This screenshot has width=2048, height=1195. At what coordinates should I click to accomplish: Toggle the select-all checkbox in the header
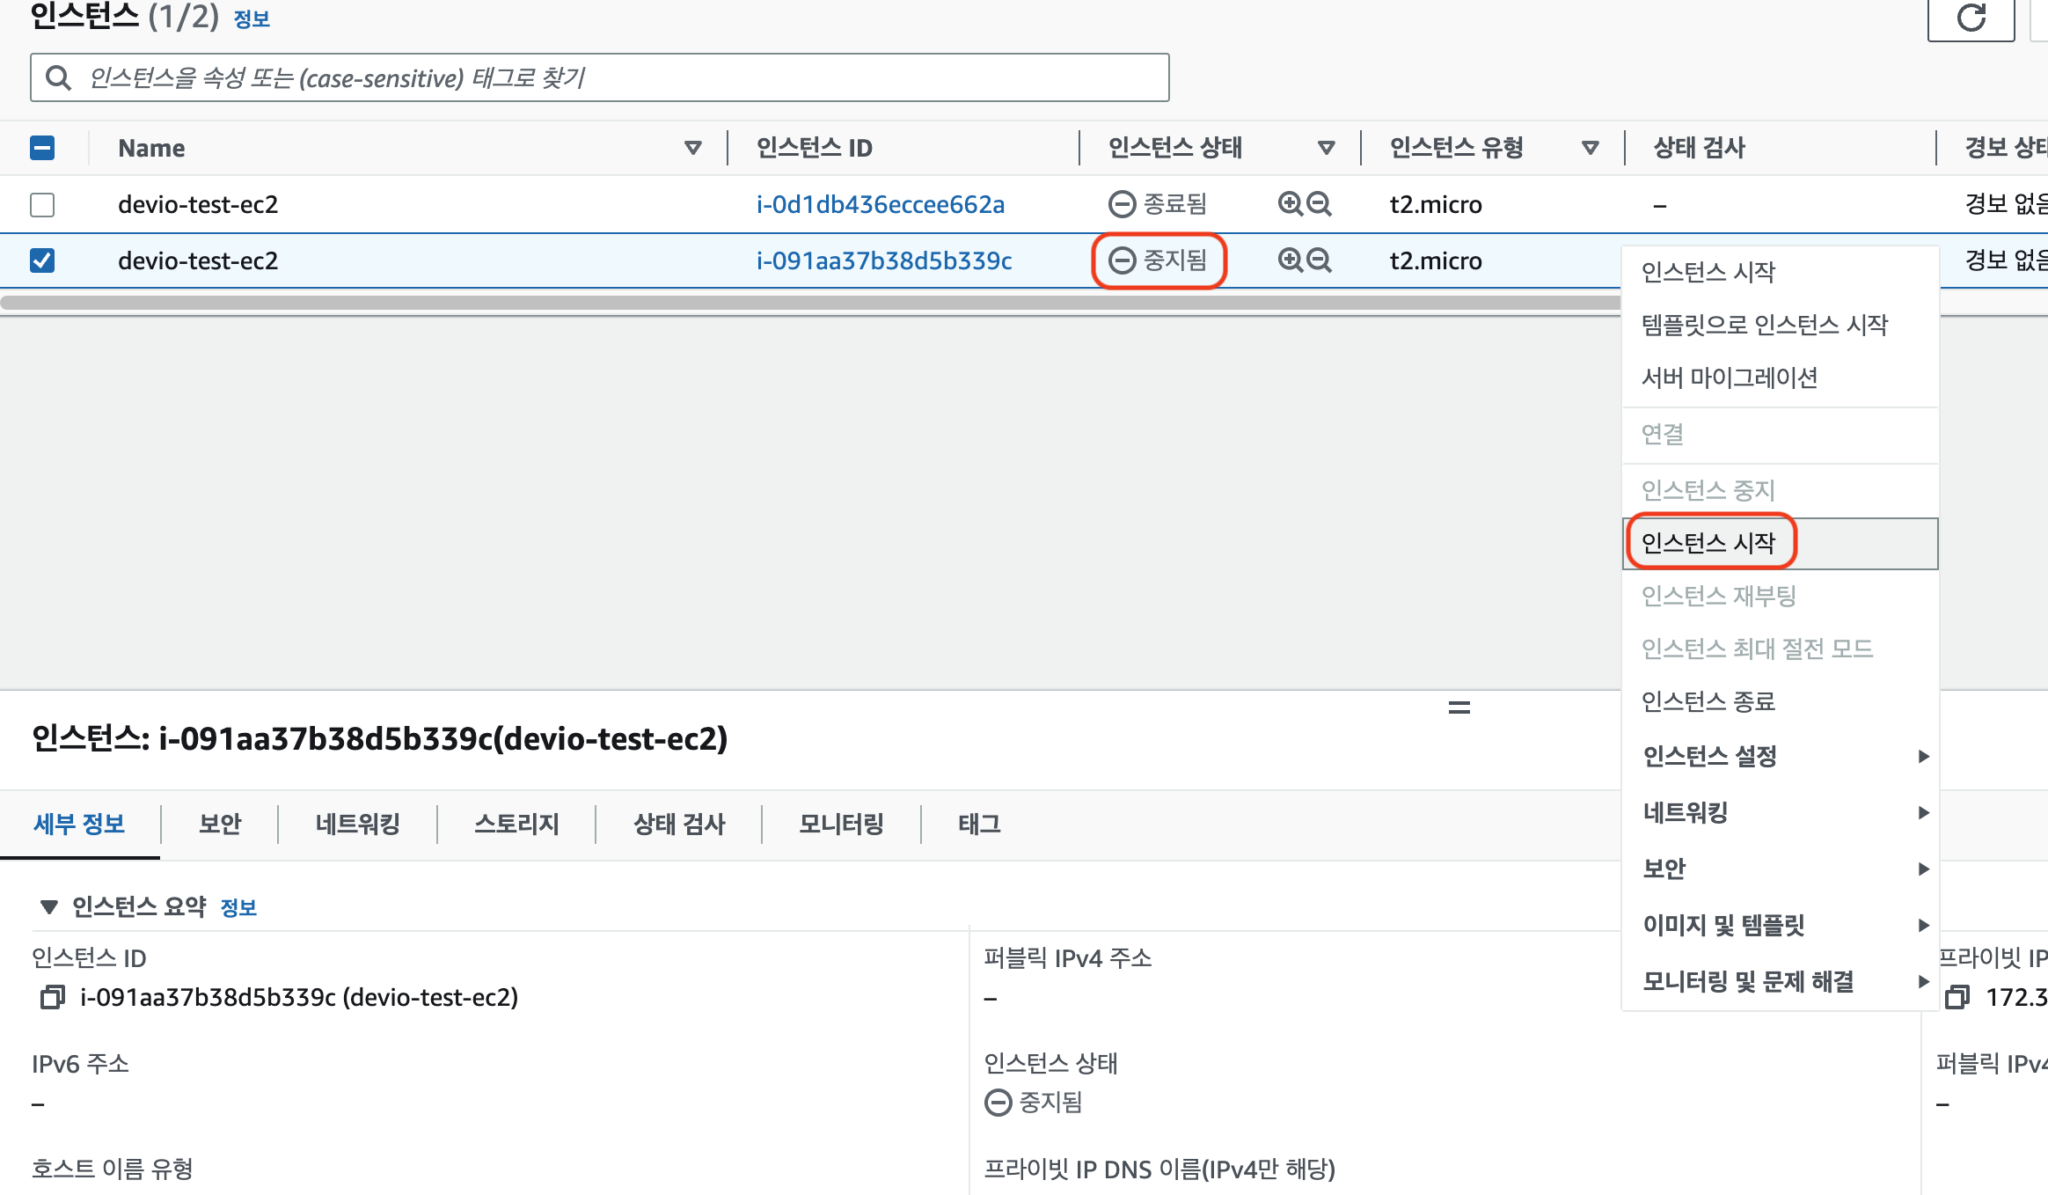tap(41, 147)
